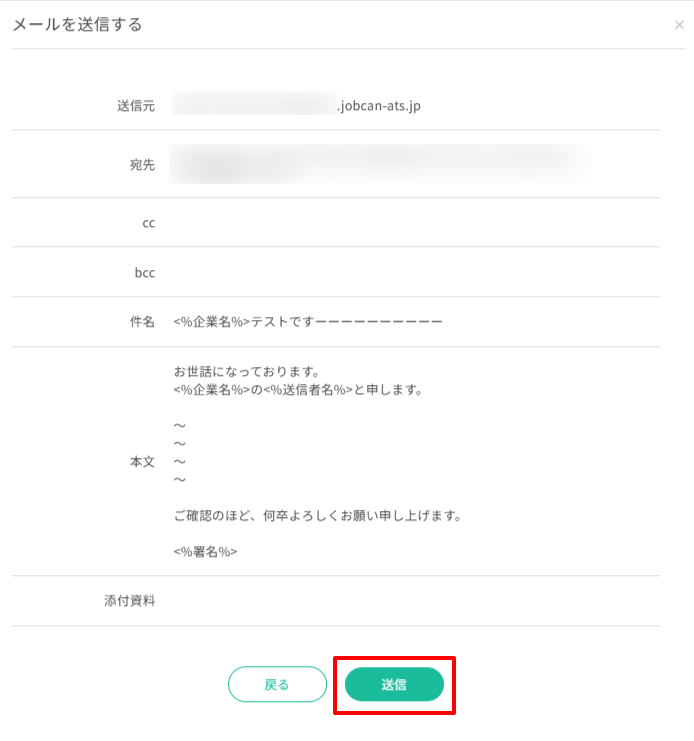Screen dimensions: 694x741
Task: Select the 件名 label
Action: pos(142,322)
